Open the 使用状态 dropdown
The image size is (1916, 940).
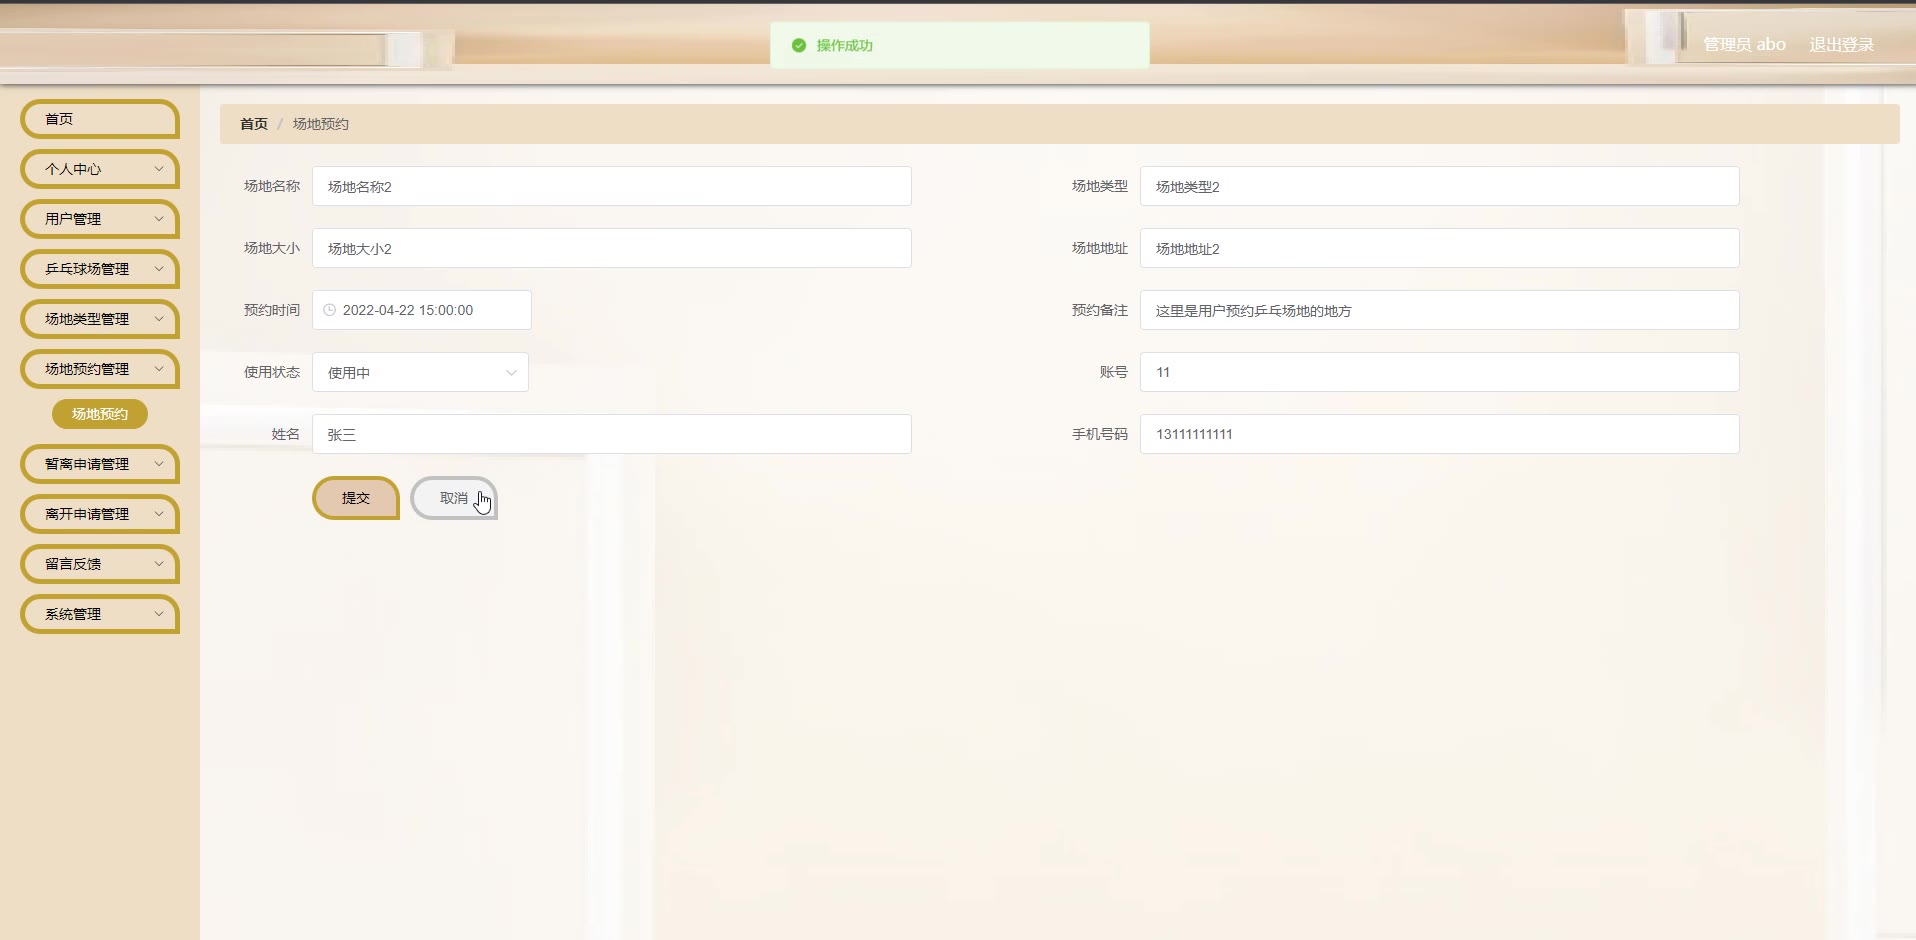click(421, 372)
